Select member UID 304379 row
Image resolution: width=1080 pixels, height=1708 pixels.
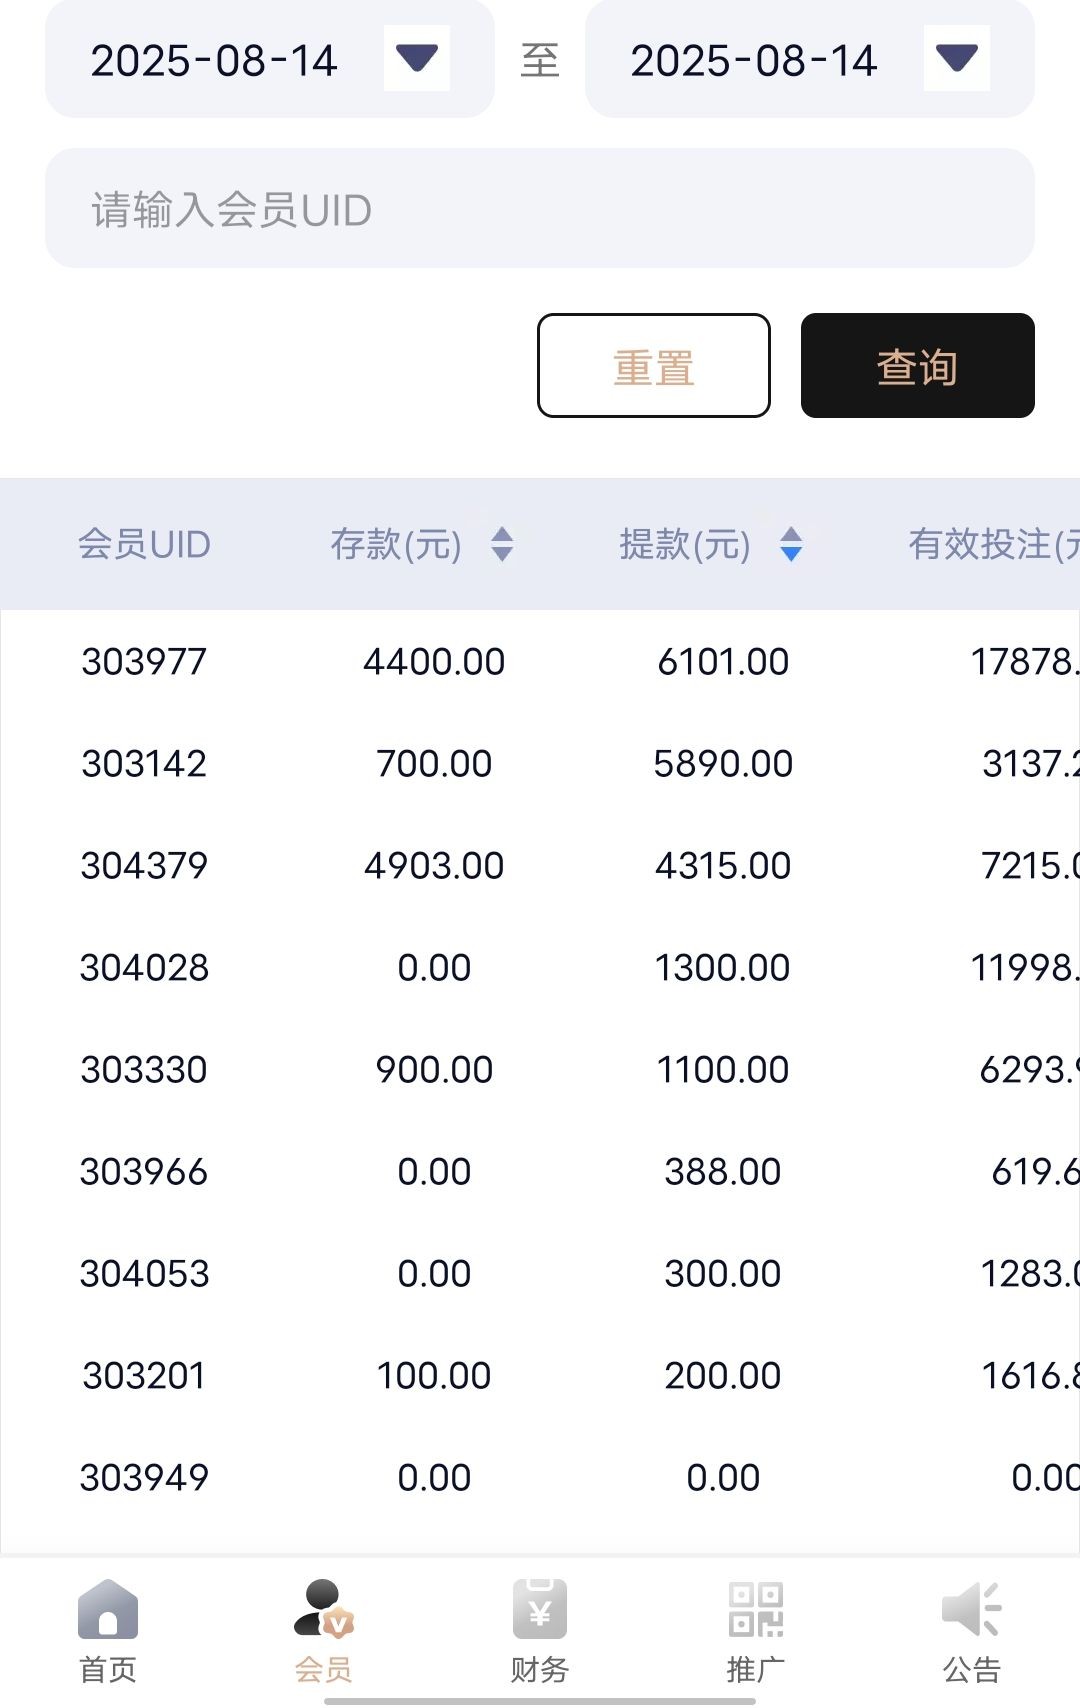tap(144, 866)
